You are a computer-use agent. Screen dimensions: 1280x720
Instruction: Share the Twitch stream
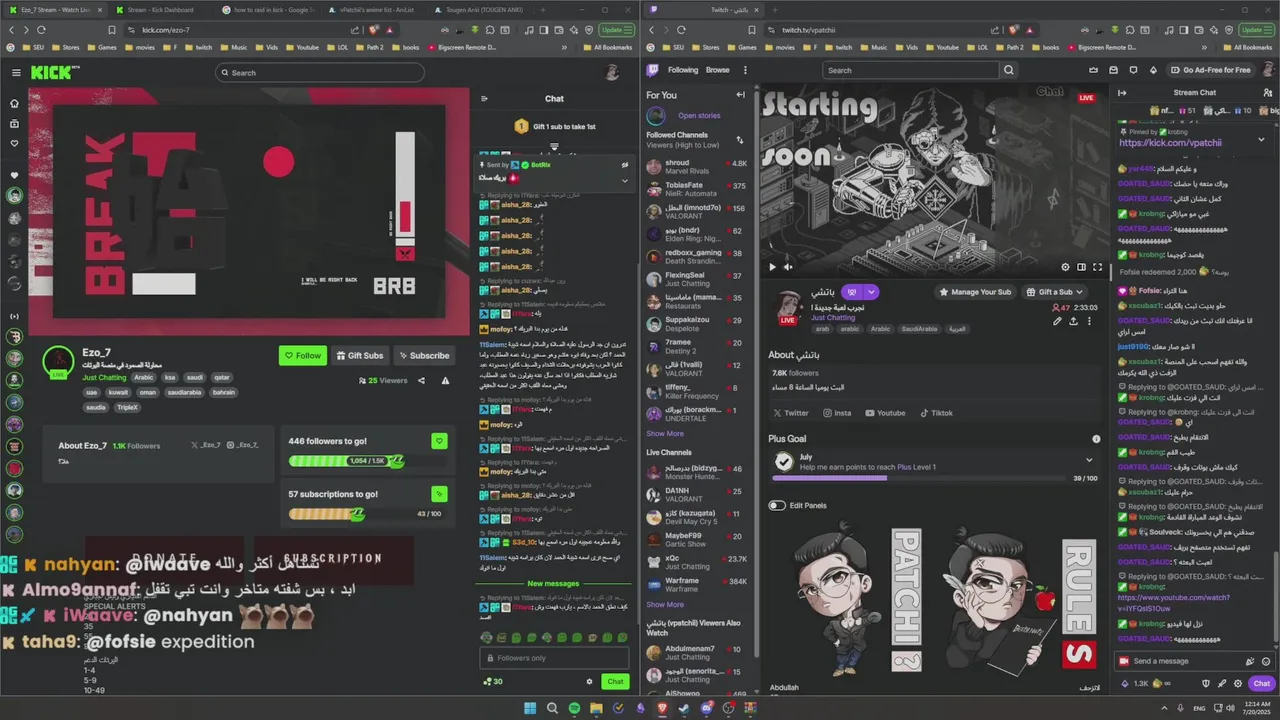[1073, 321]
